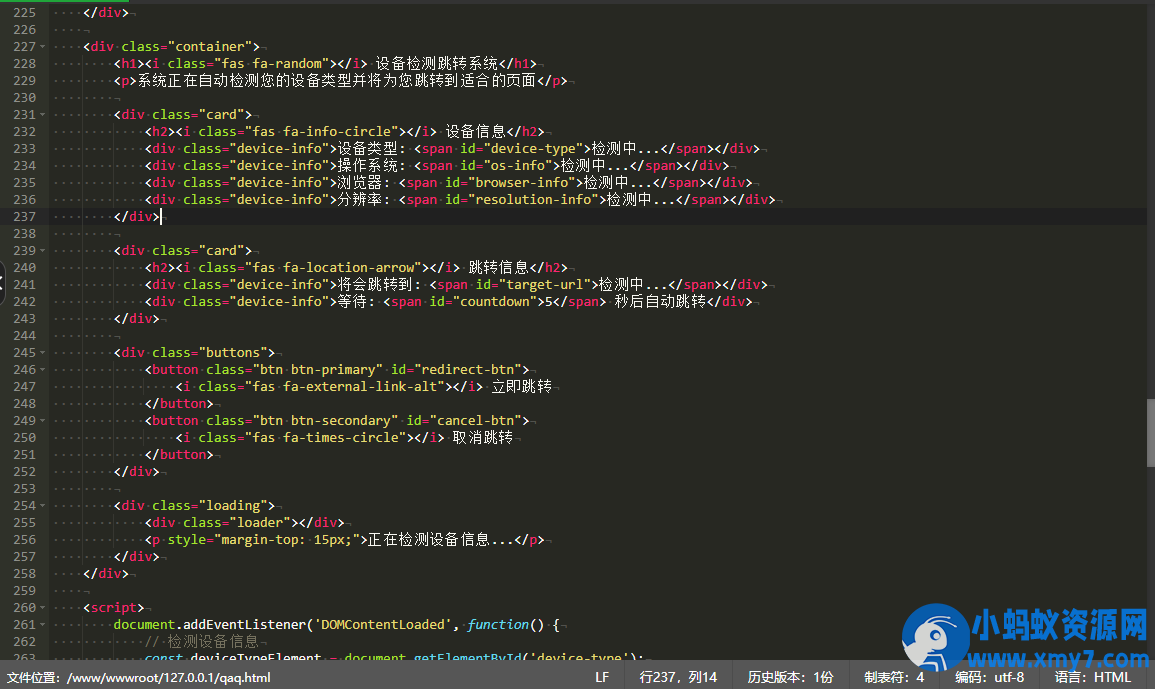Fold the second card div at line 239
The width and height of the screenshot is (1155, 689).
[43, 251]
